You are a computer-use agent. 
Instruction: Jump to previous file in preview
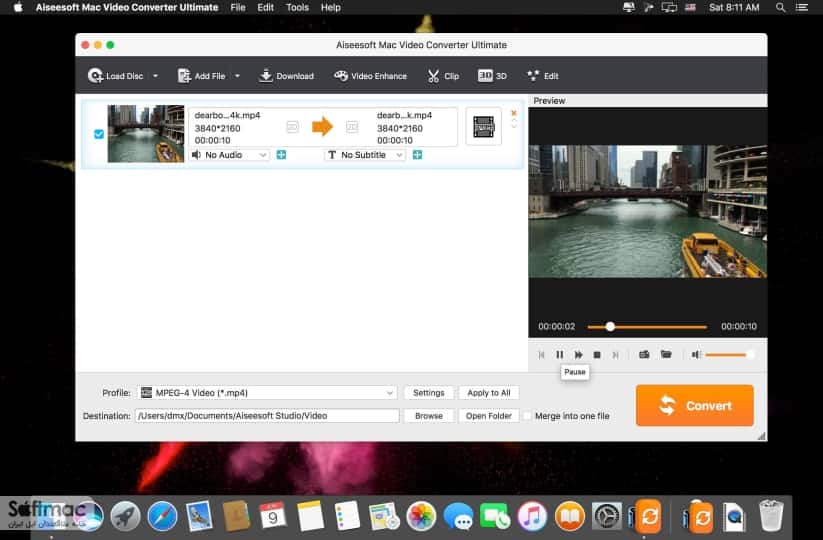541,355
